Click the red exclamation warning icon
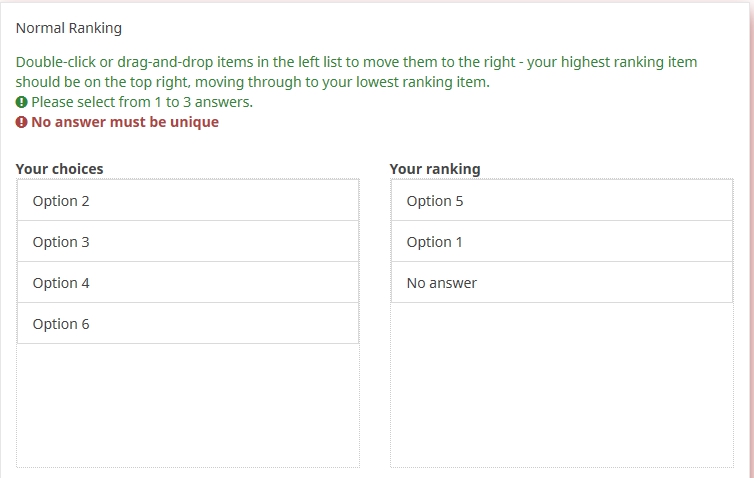This screenshot has width=754, height=478. (22, 122)
